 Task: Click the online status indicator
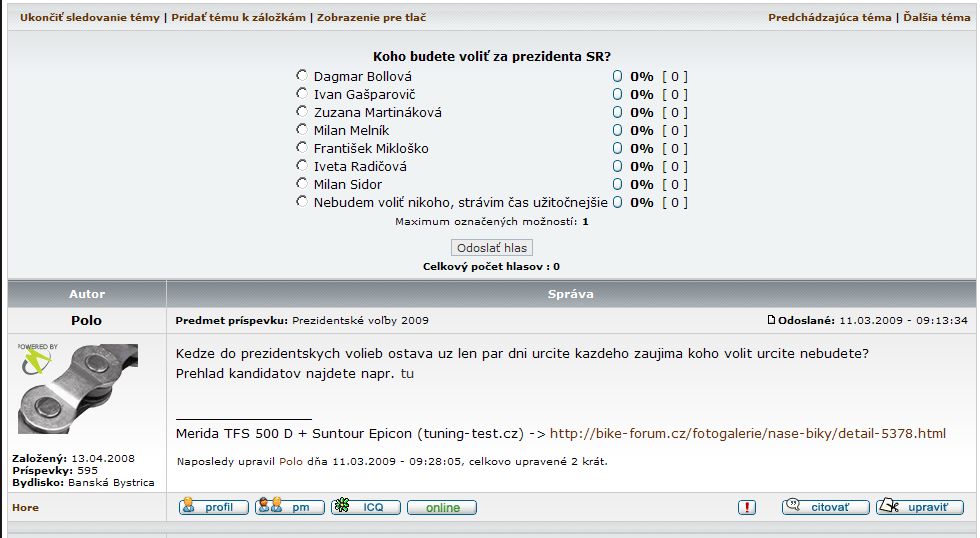tap(442, 507)
